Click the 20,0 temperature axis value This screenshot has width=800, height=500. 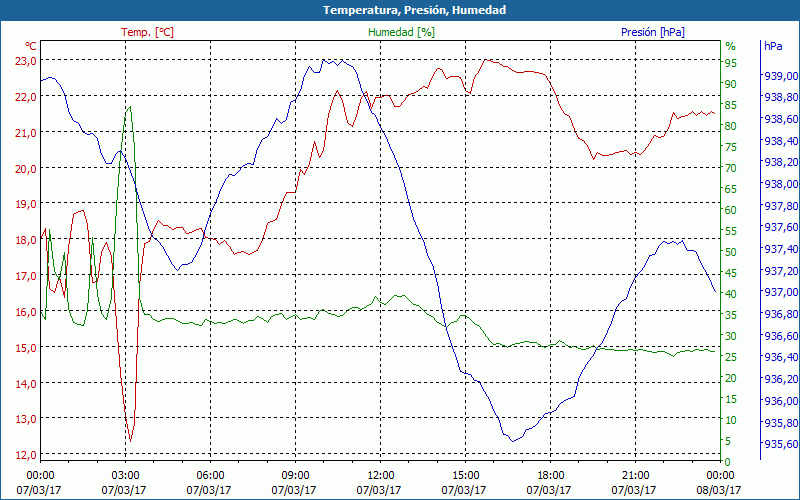click(x=24, y=168)
